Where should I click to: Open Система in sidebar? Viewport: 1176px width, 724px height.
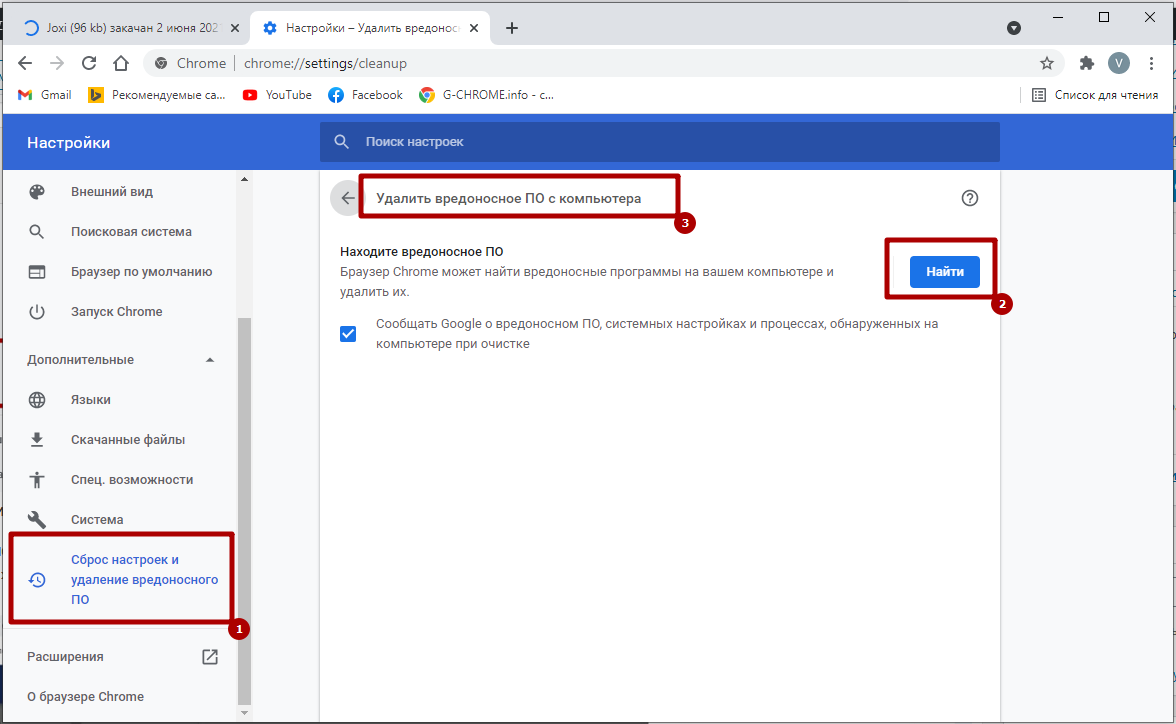click(97, 519)
